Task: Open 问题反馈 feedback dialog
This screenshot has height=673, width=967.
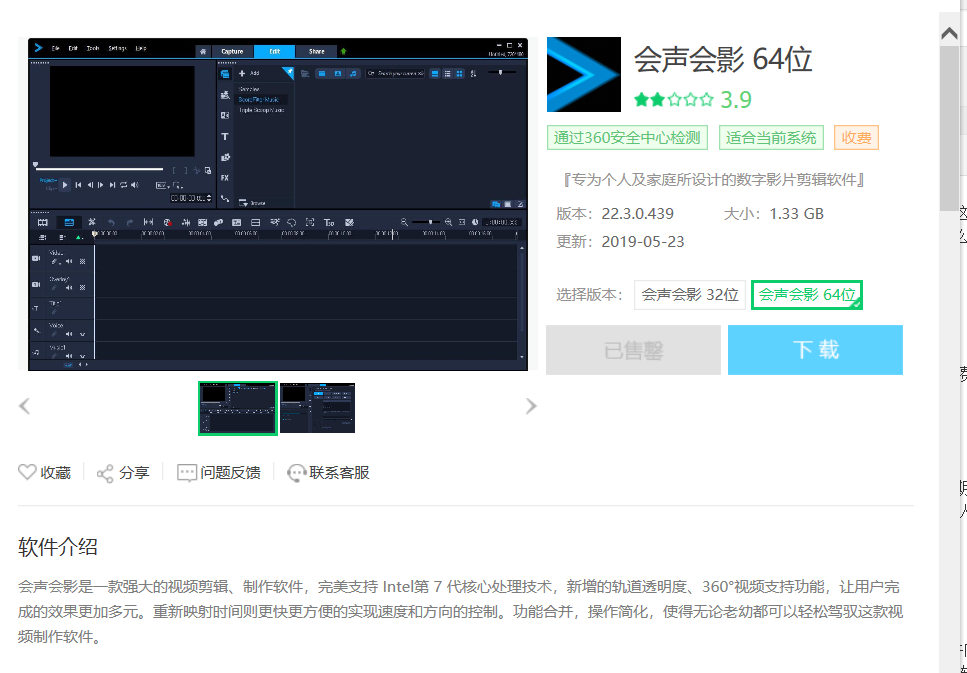Action: click(219, 473)
